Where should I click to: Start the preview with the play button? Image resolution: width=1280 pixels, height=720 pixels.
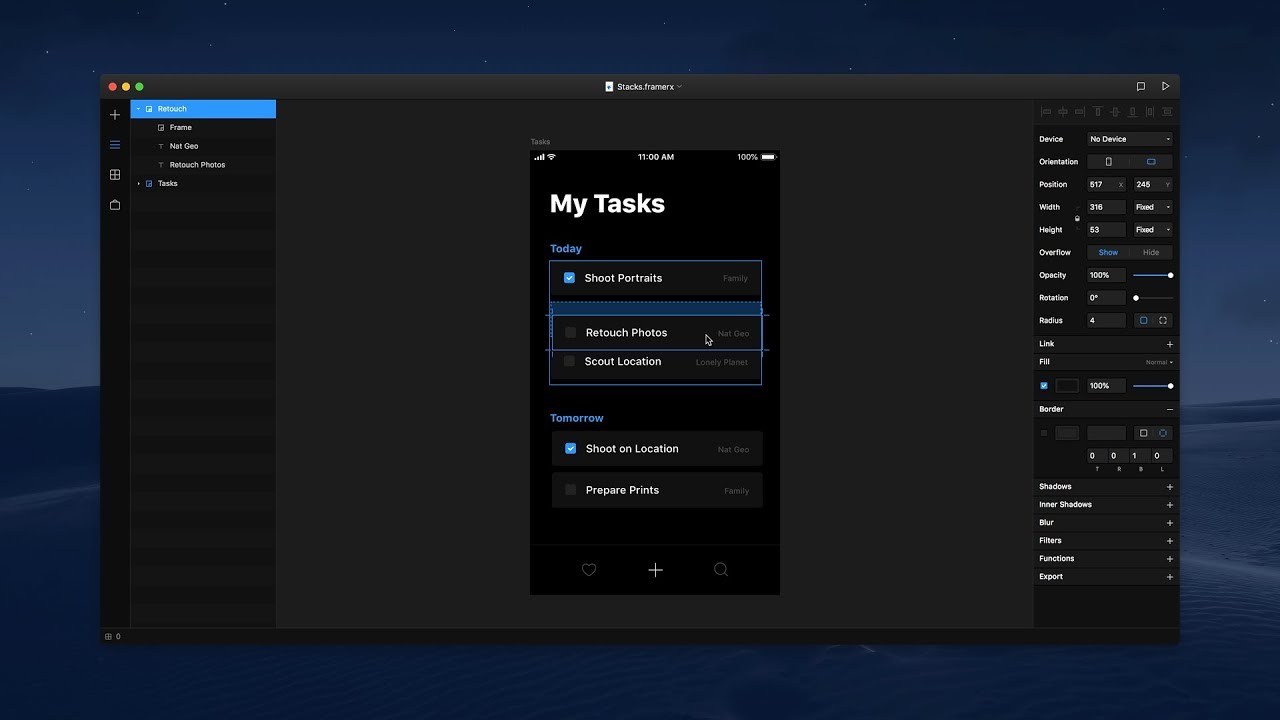[1165, 87]
